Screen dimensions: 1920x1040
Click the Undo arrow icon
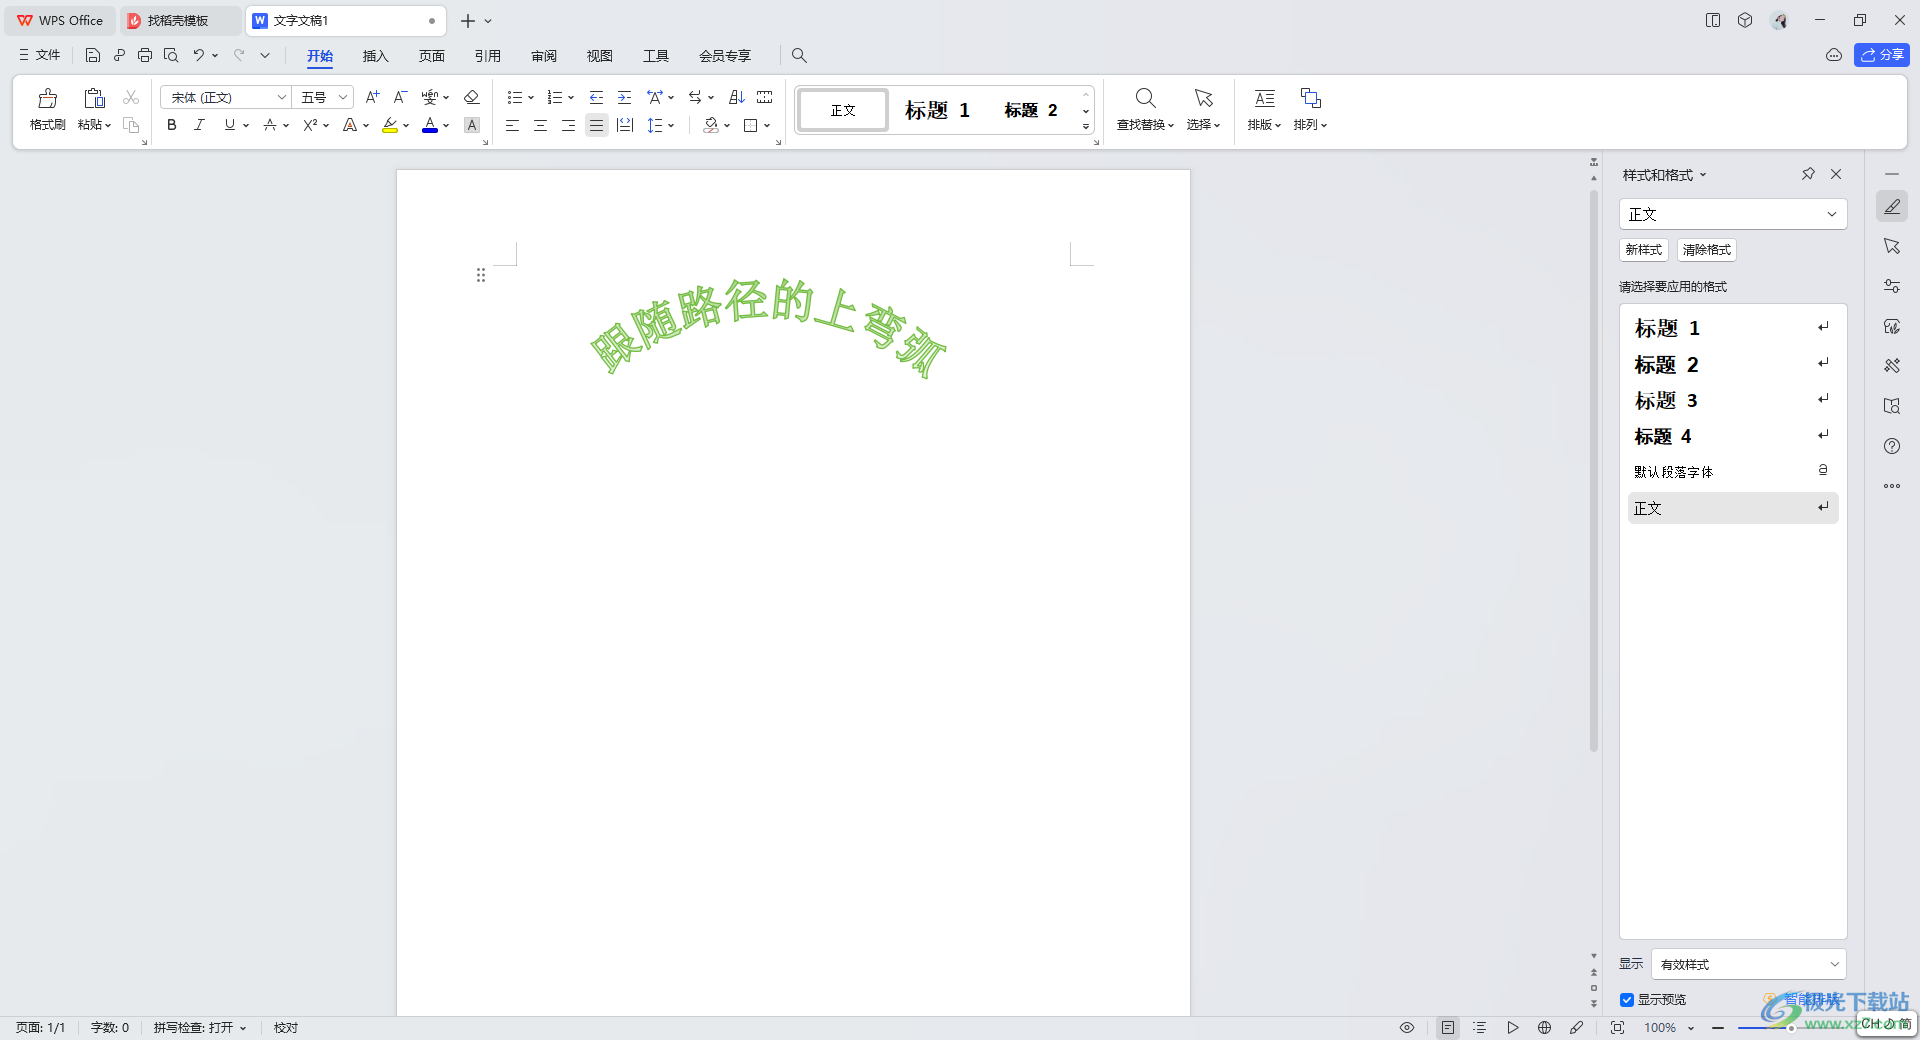pos(198,55)
